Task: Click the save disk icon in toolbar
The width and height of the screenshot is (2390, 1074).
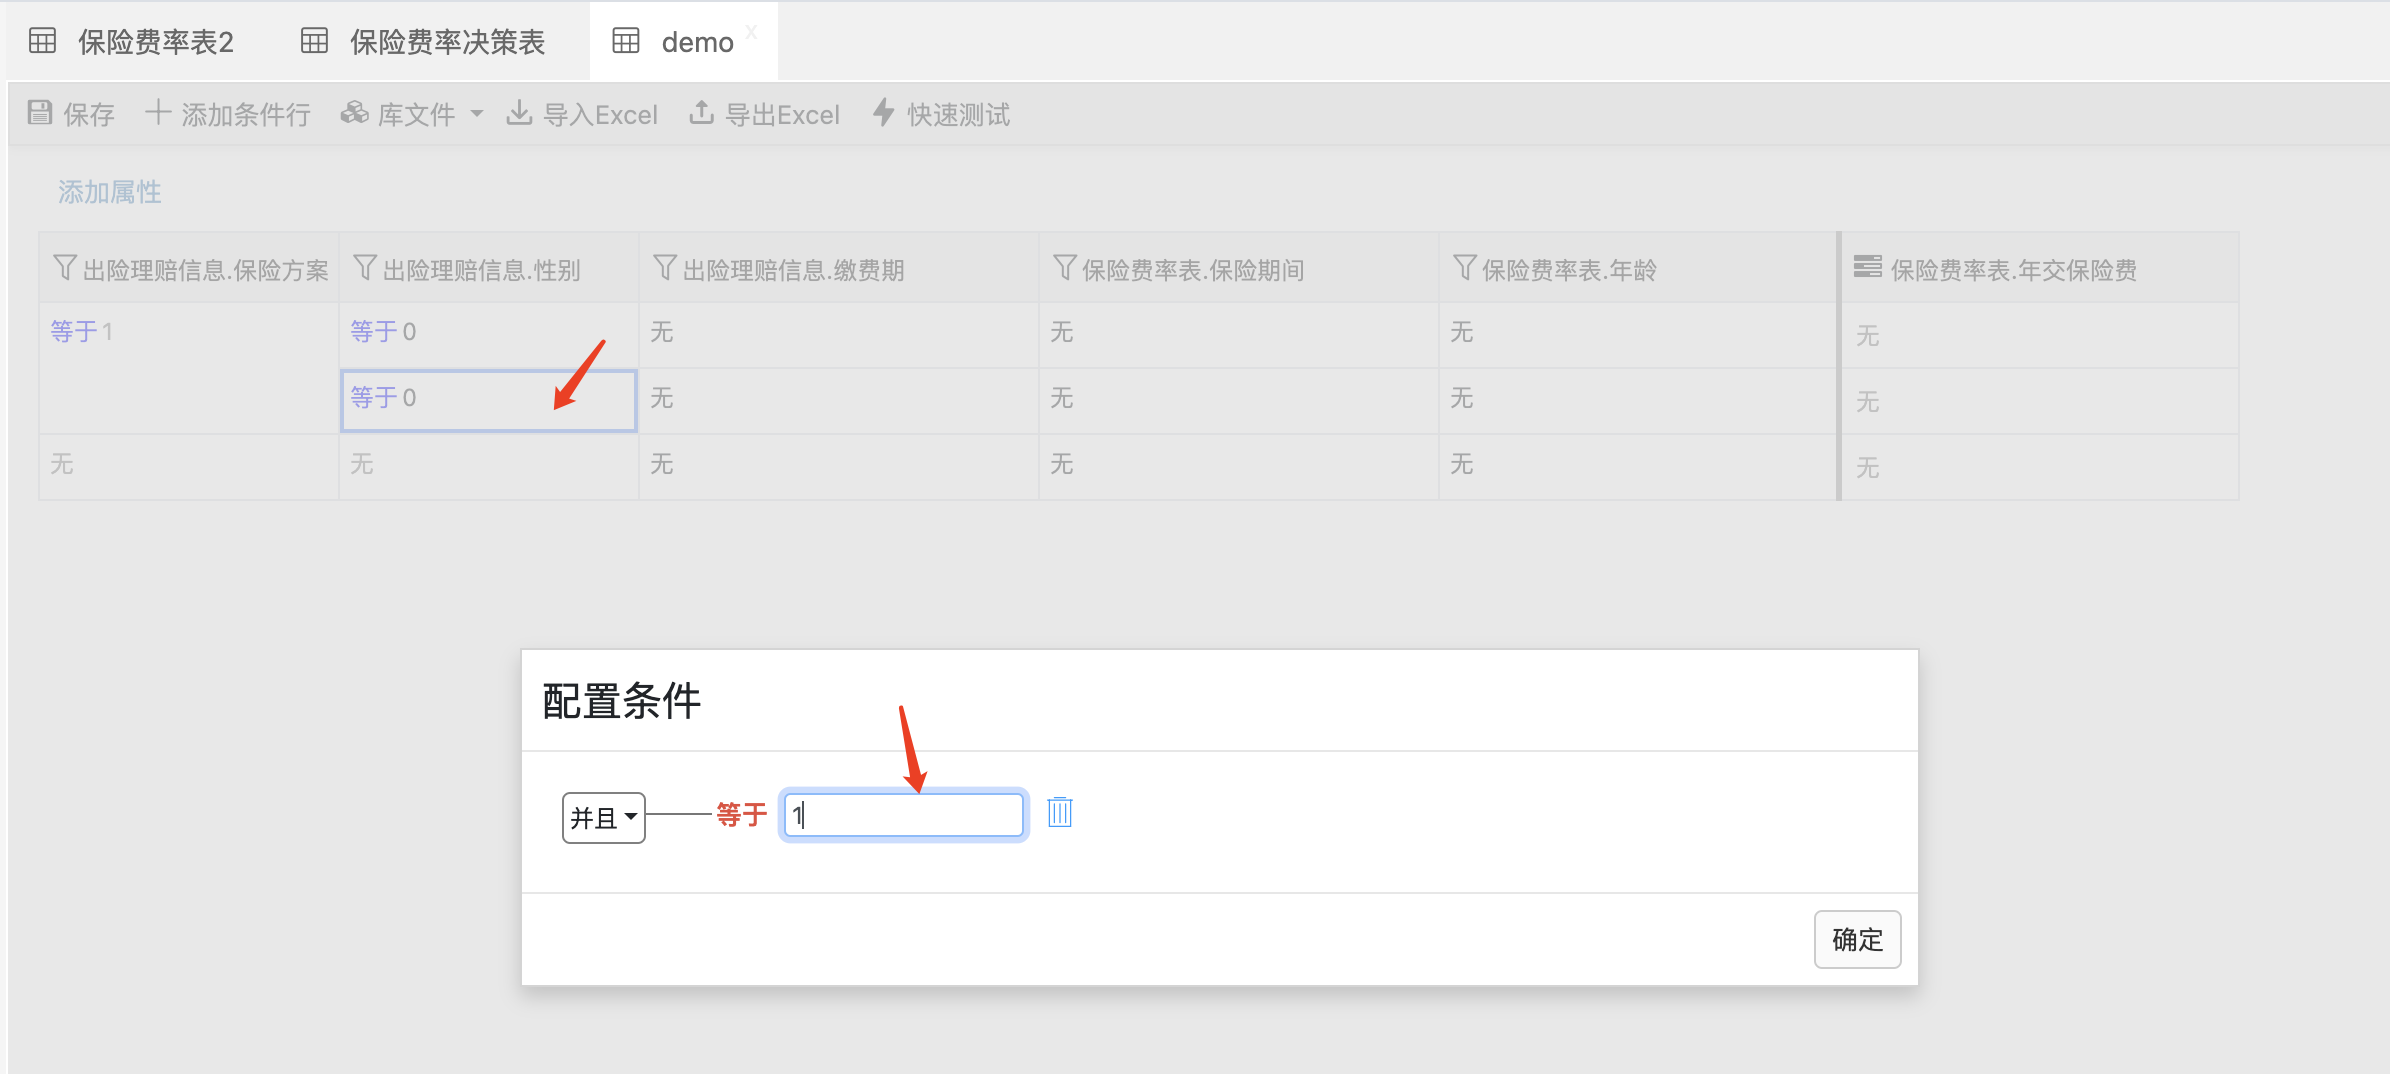Action: tap(40, 113)
